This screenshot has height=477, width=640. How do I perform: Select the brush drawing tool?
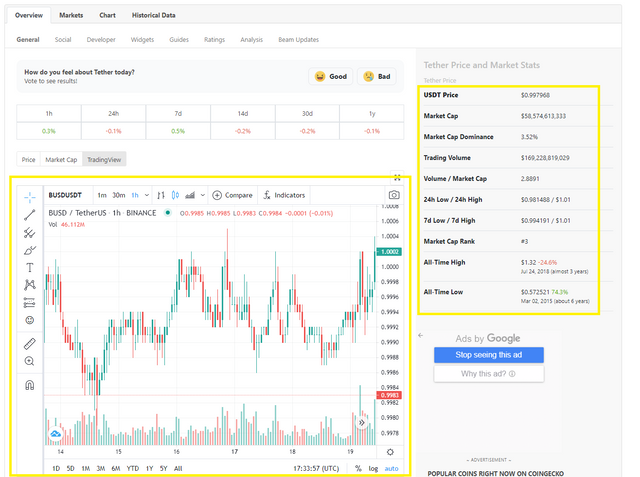click(29, 250)
